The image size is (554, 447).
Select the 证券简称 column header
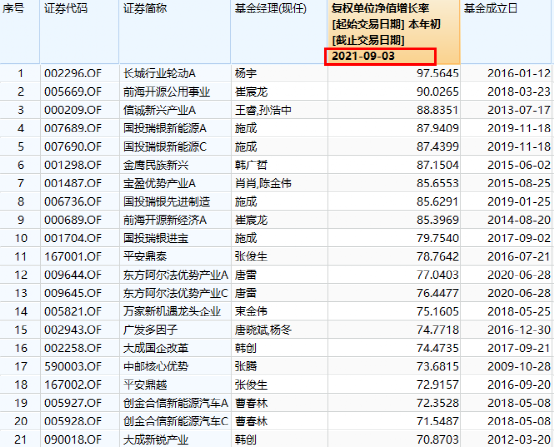[x=145, y=8]
